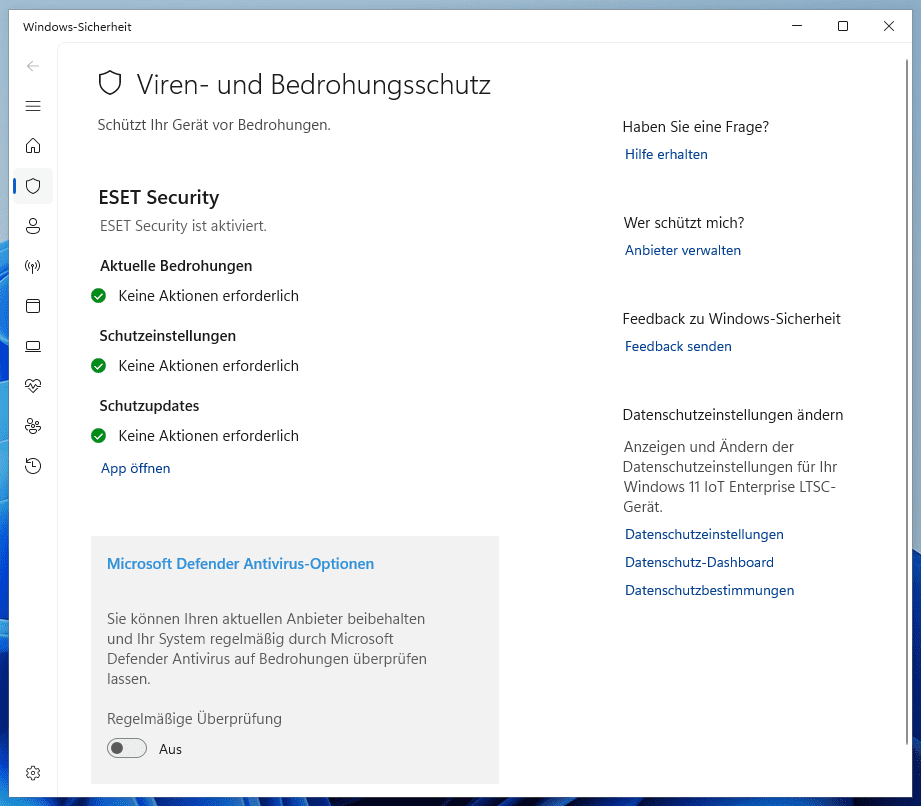
Task: Collapse Microsoft Defender Antivirus-Optionen section
Action: (240, 564)
